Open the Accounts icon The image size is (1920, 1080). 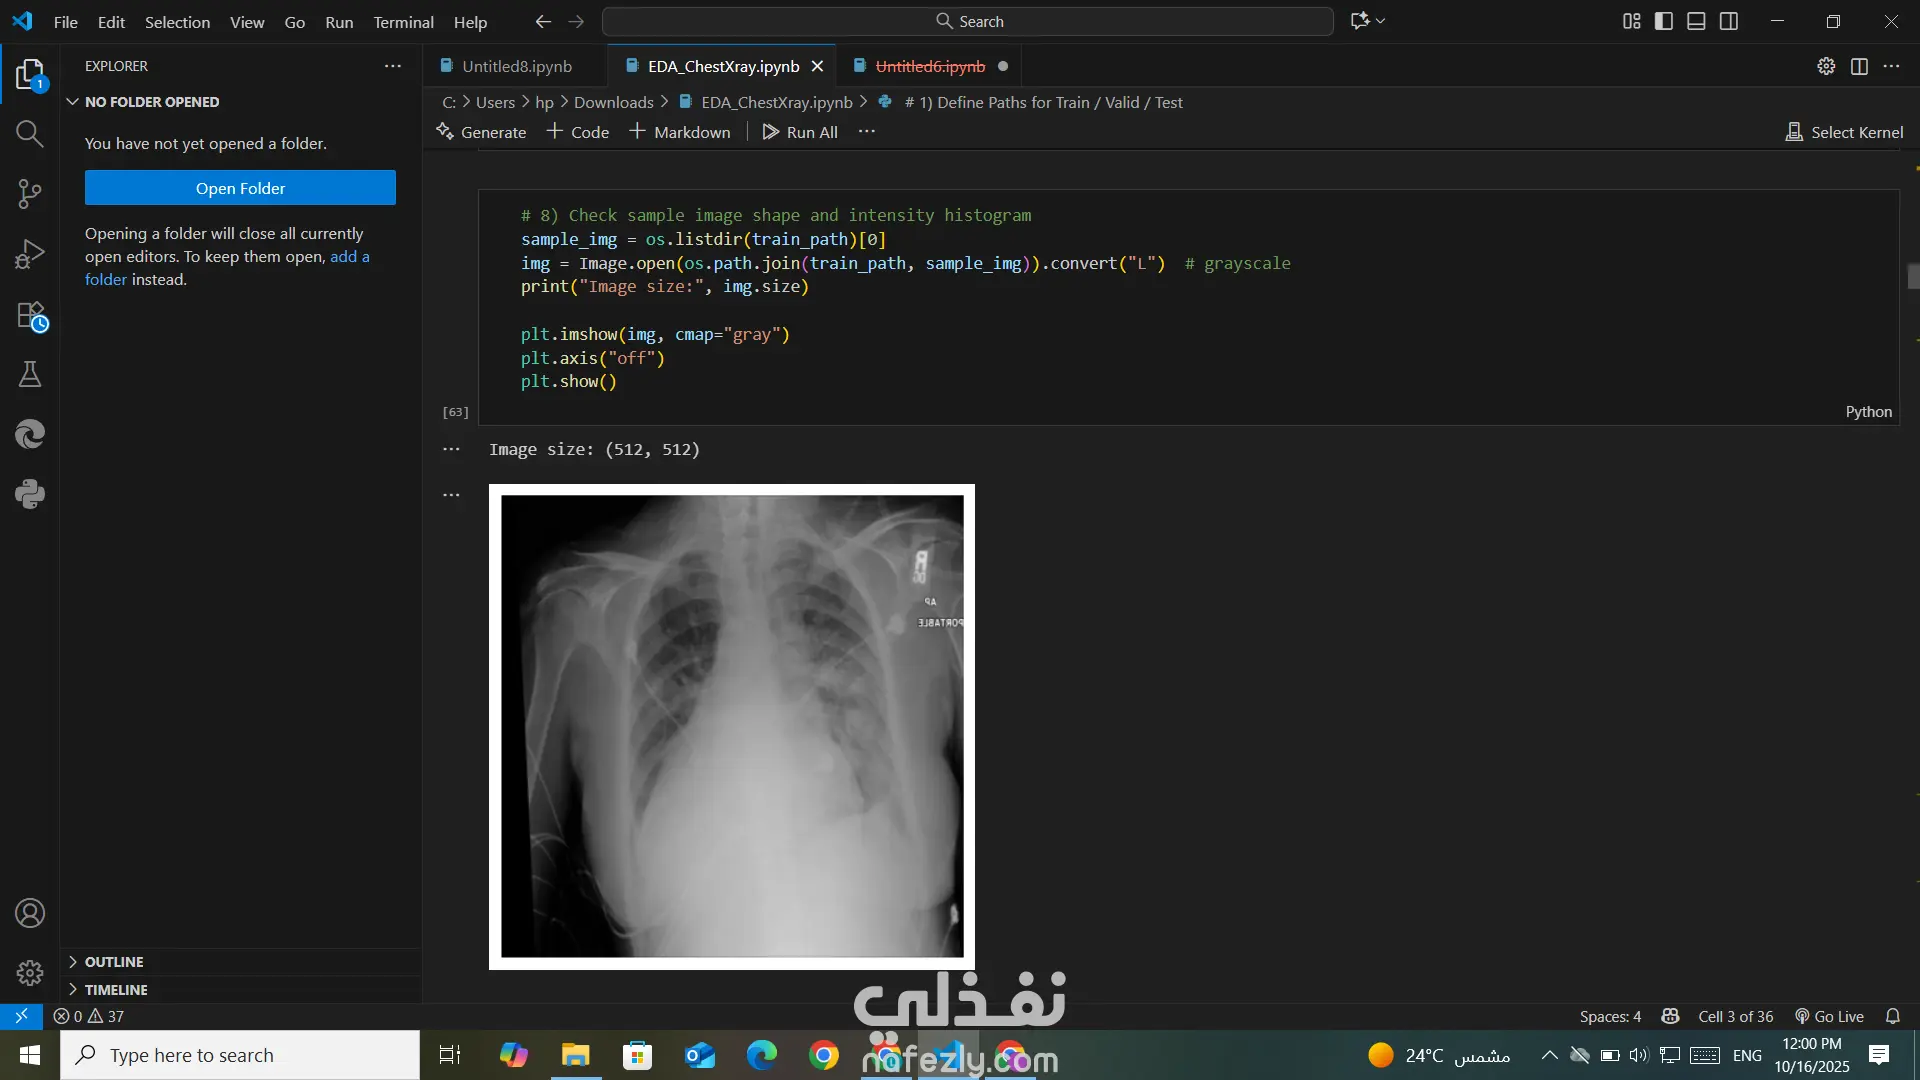tap(29, 913)
